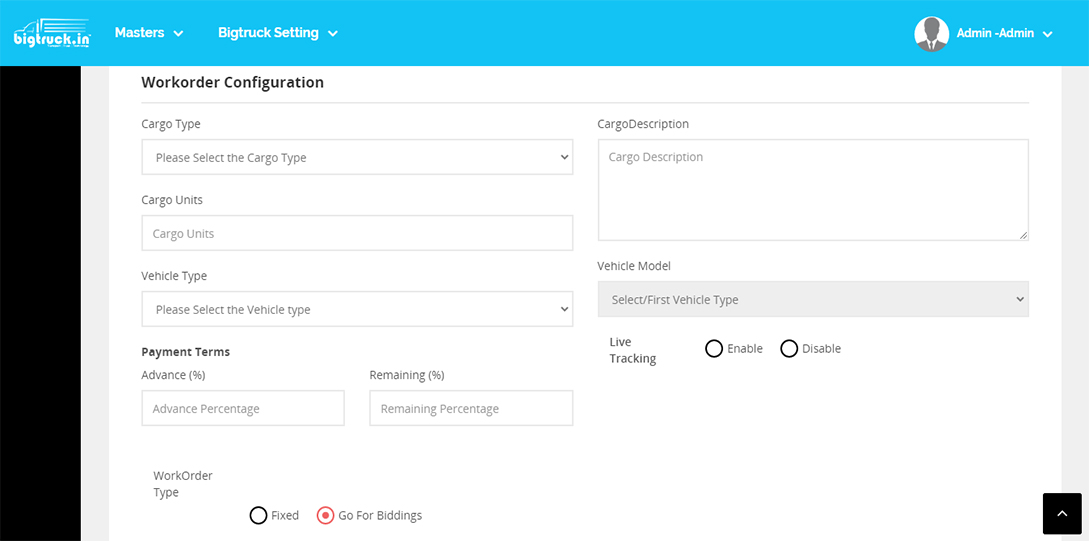Select the Go For Biddings option
1089x541 pixels.
coord(325,515)
